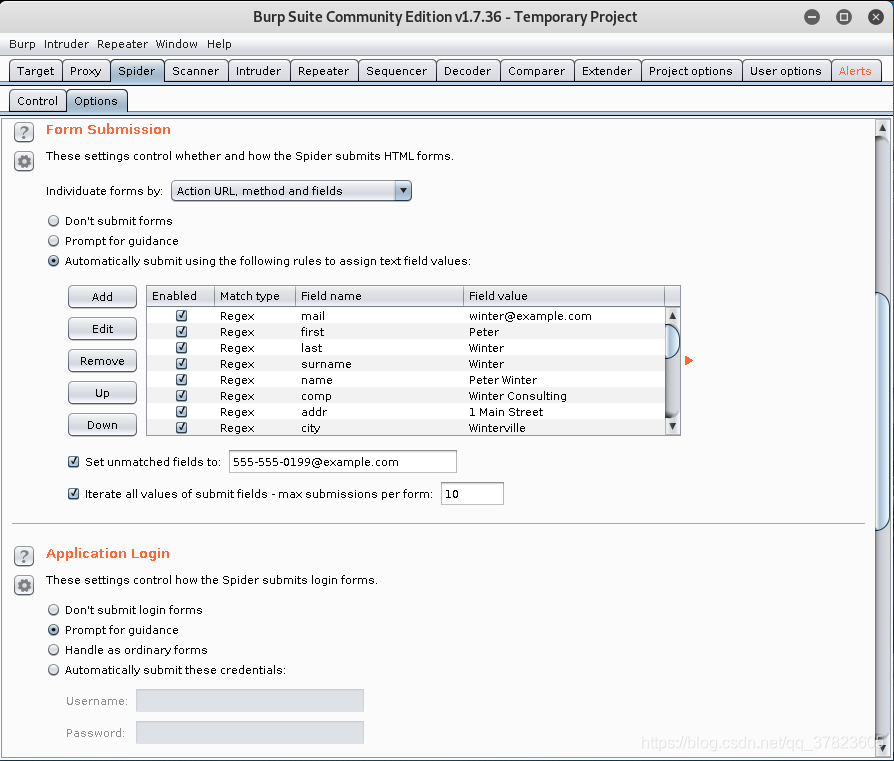Open Application Login settings gear icon

pyautogui.click(x=24, y=585)
